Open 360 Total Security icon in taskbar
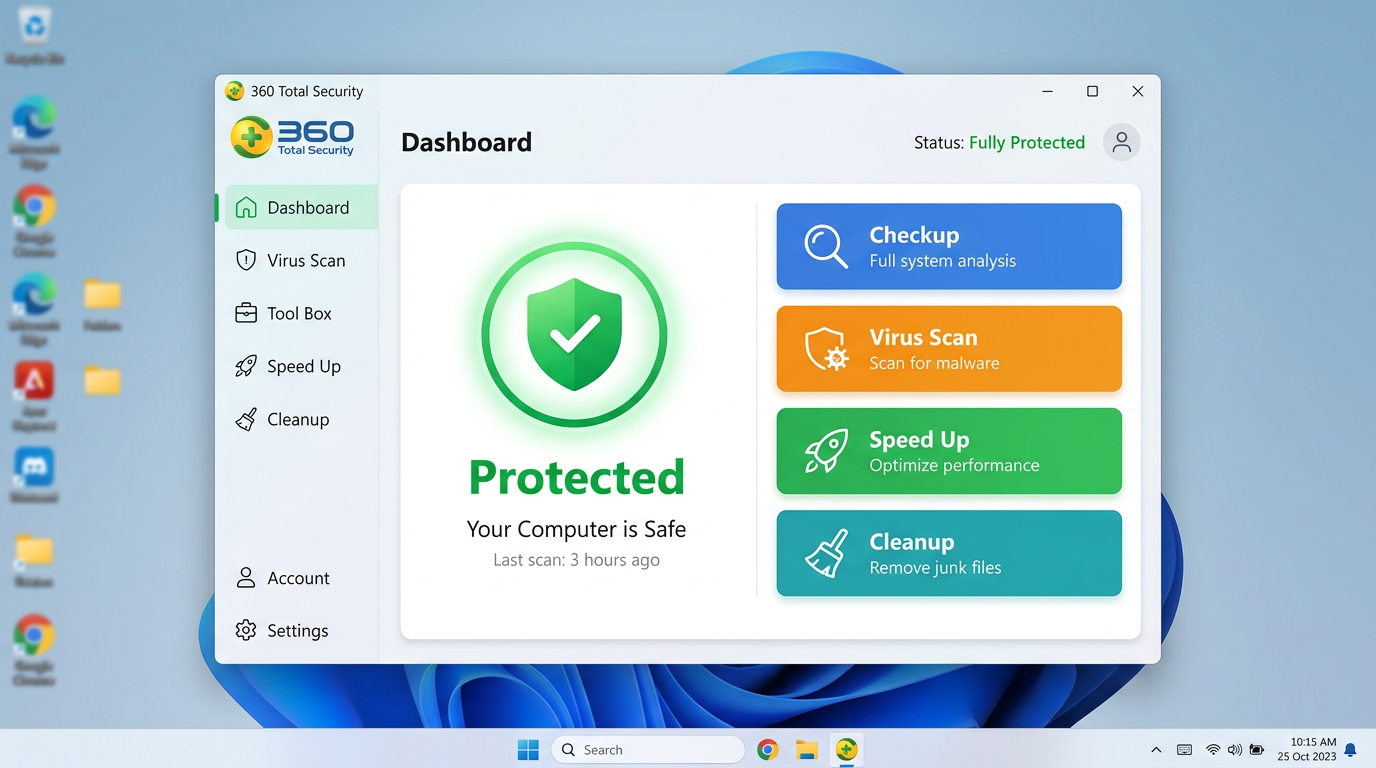 tap(846, 749)
